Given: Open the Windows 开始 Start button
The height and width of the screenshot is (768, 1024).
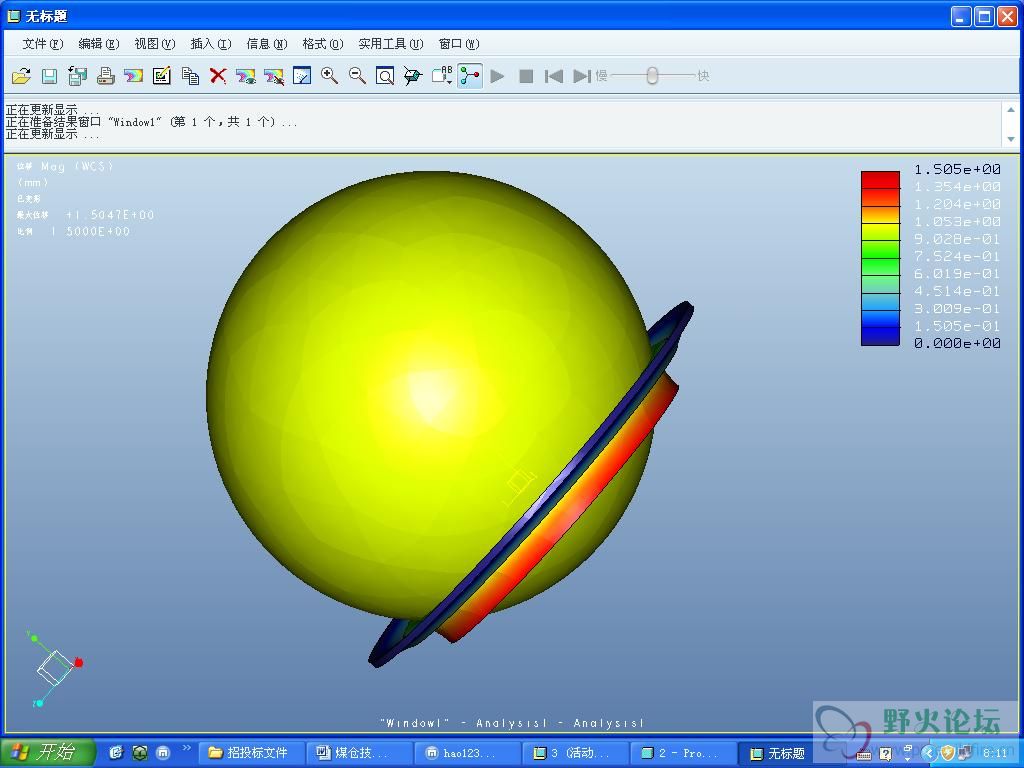Looking at the screenshot, I should 47,752.
